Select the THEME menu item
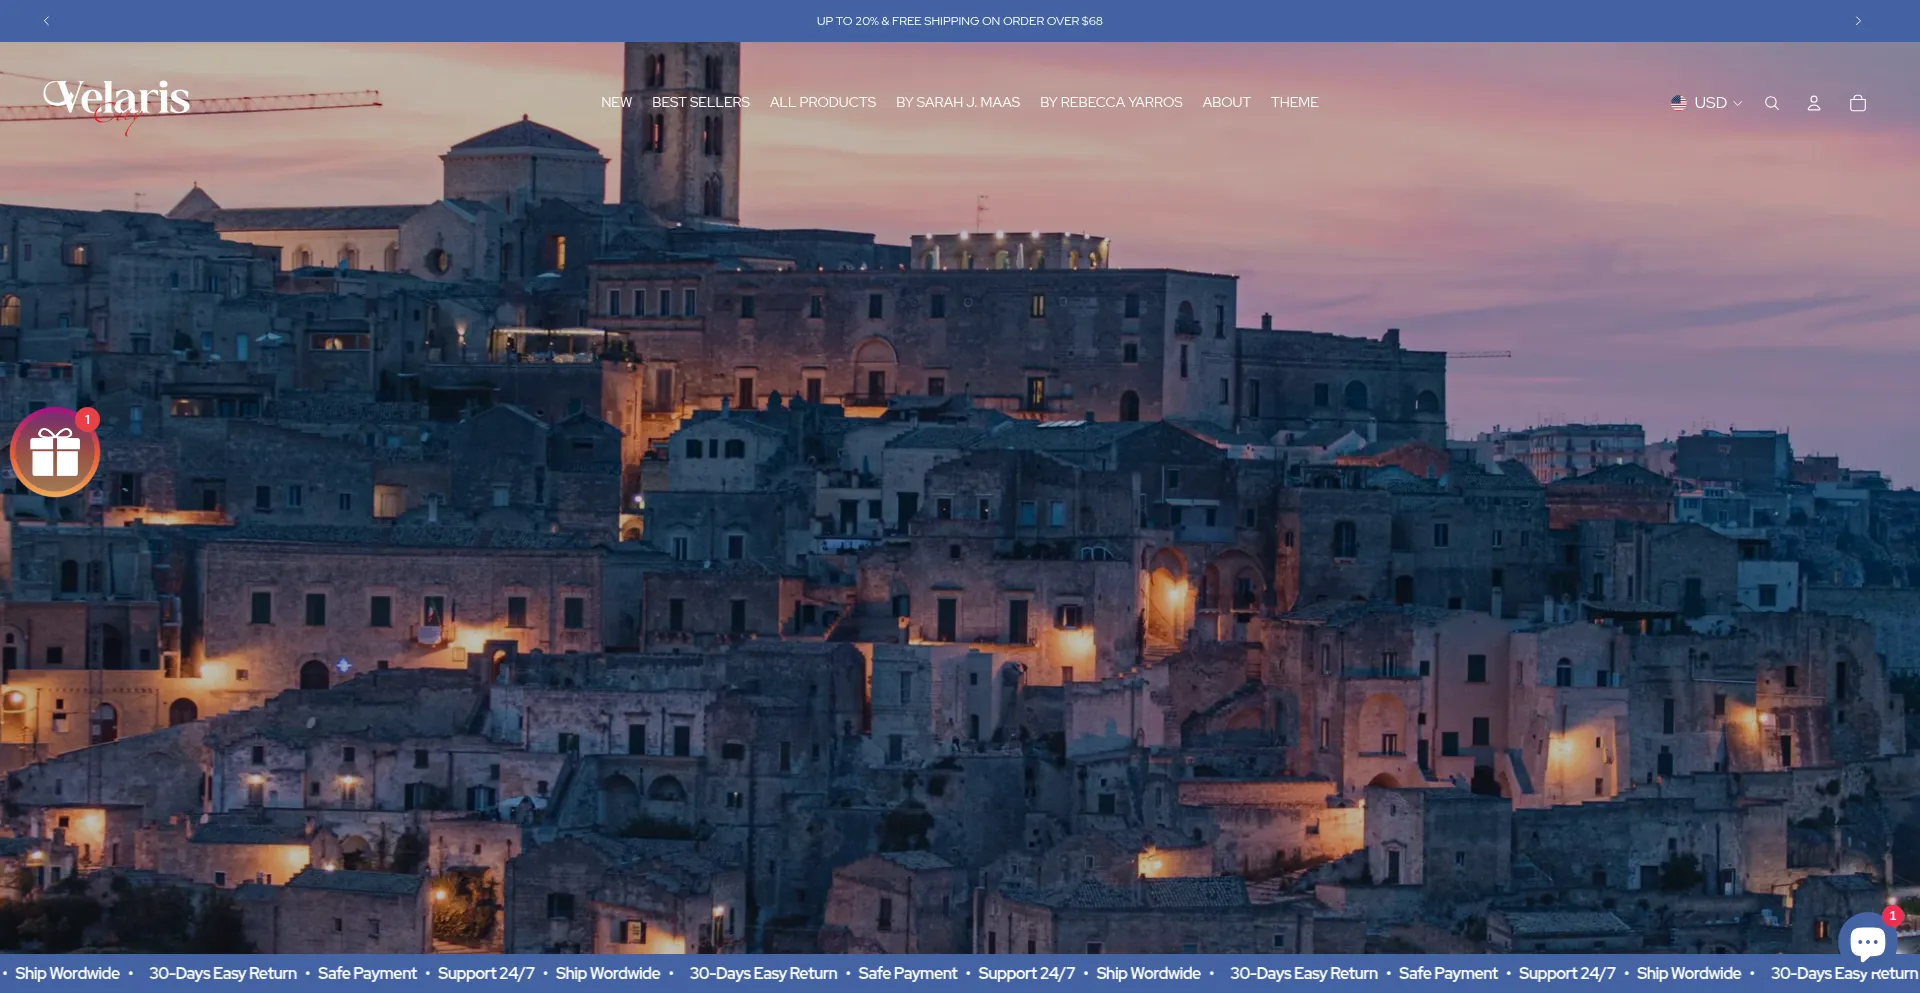Viewport: 1920px width, 993px height. [1294, 102]
